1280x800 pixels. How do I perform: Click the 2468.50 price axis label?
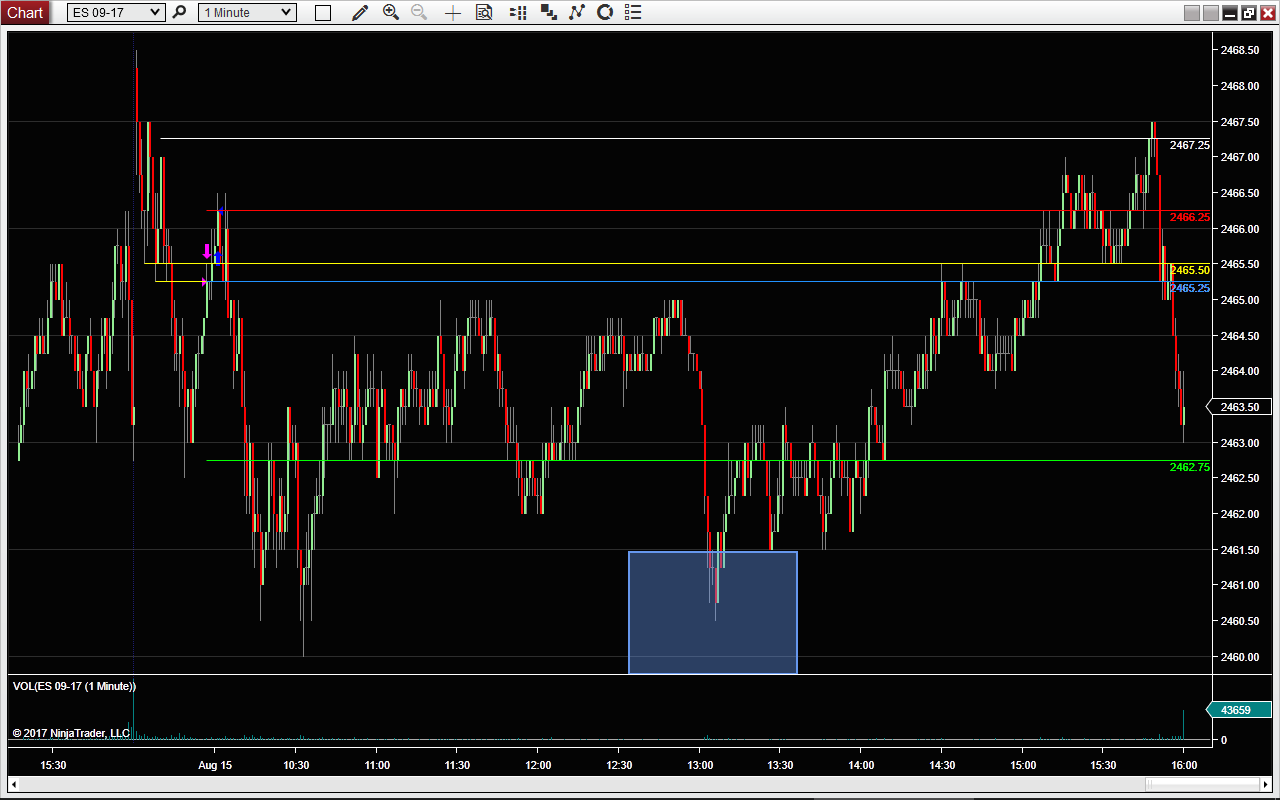point(1239,50)
